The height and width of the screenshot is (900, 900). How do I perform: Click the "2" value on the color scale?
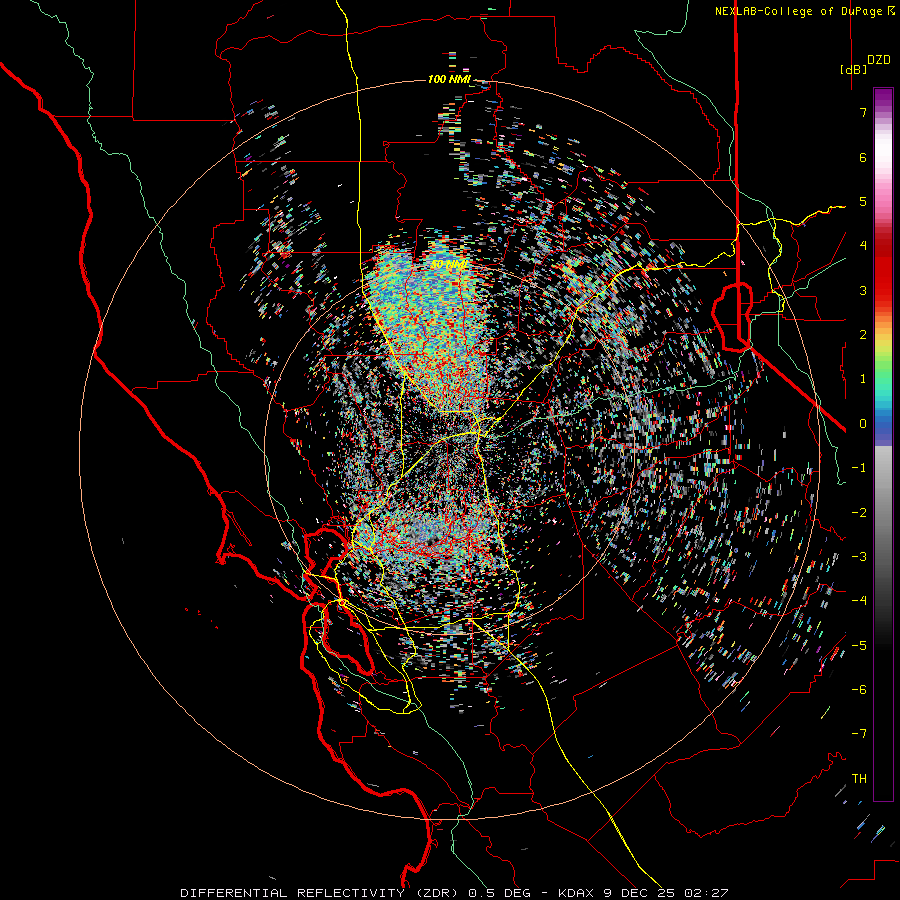pyautogui.click(x=863, y=335)
